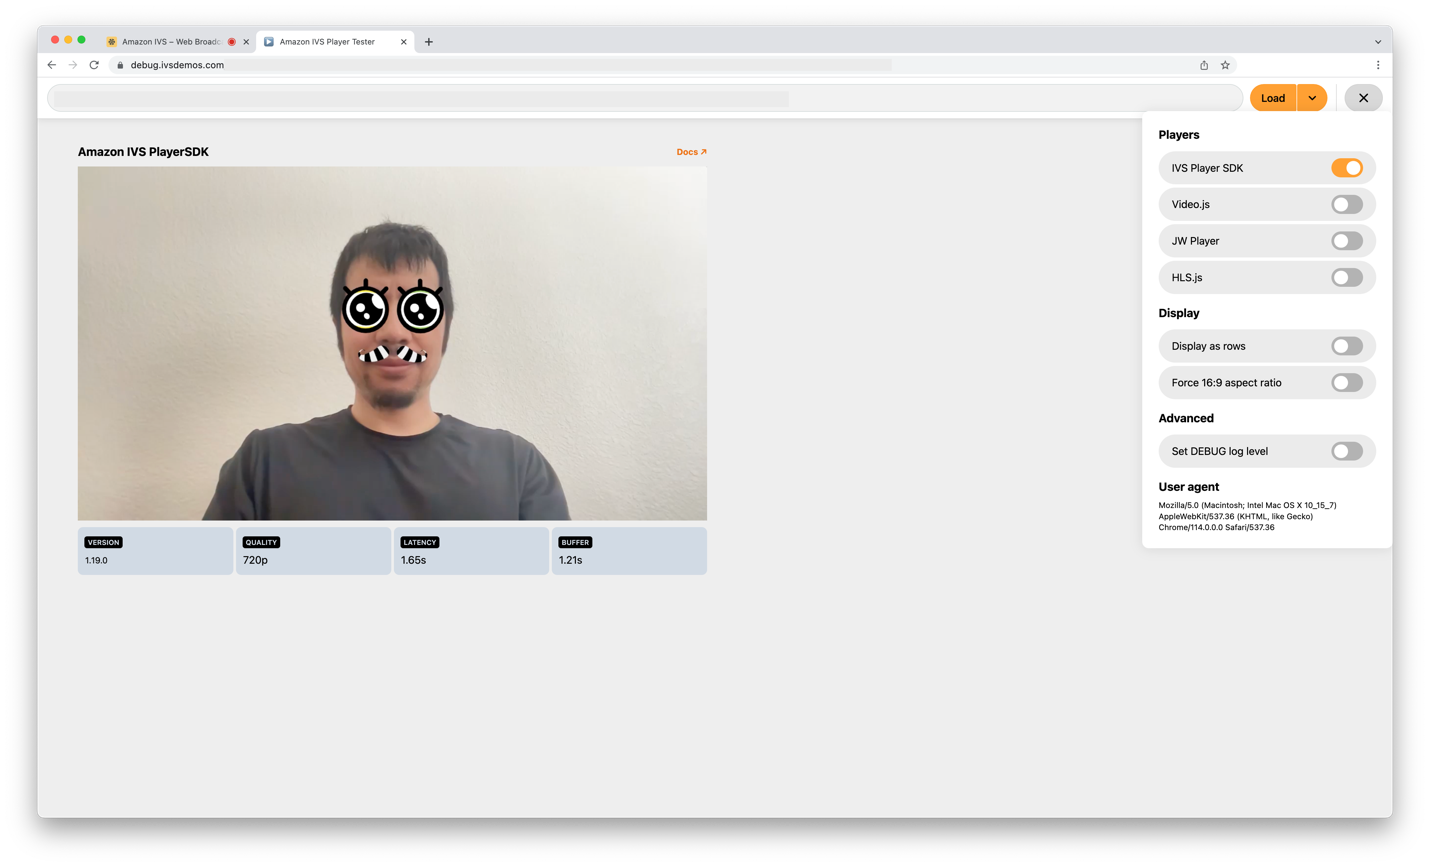Screen dimensions: 1430x867
Task: Click the browser back arrow
Action: [51, 64]
